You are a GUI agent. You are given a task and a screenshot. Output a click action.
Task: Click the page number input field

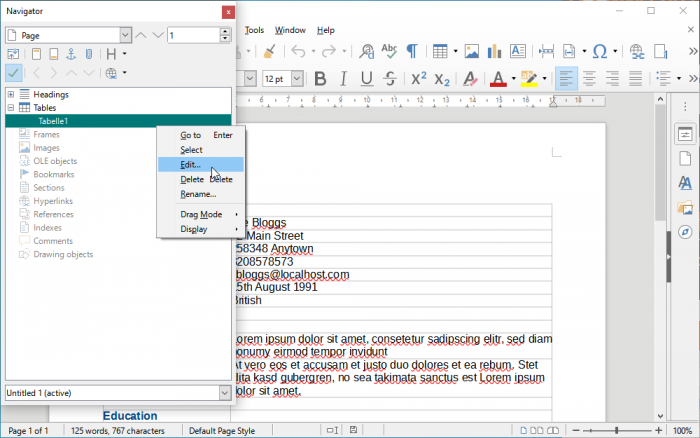(x=192, y=35)
